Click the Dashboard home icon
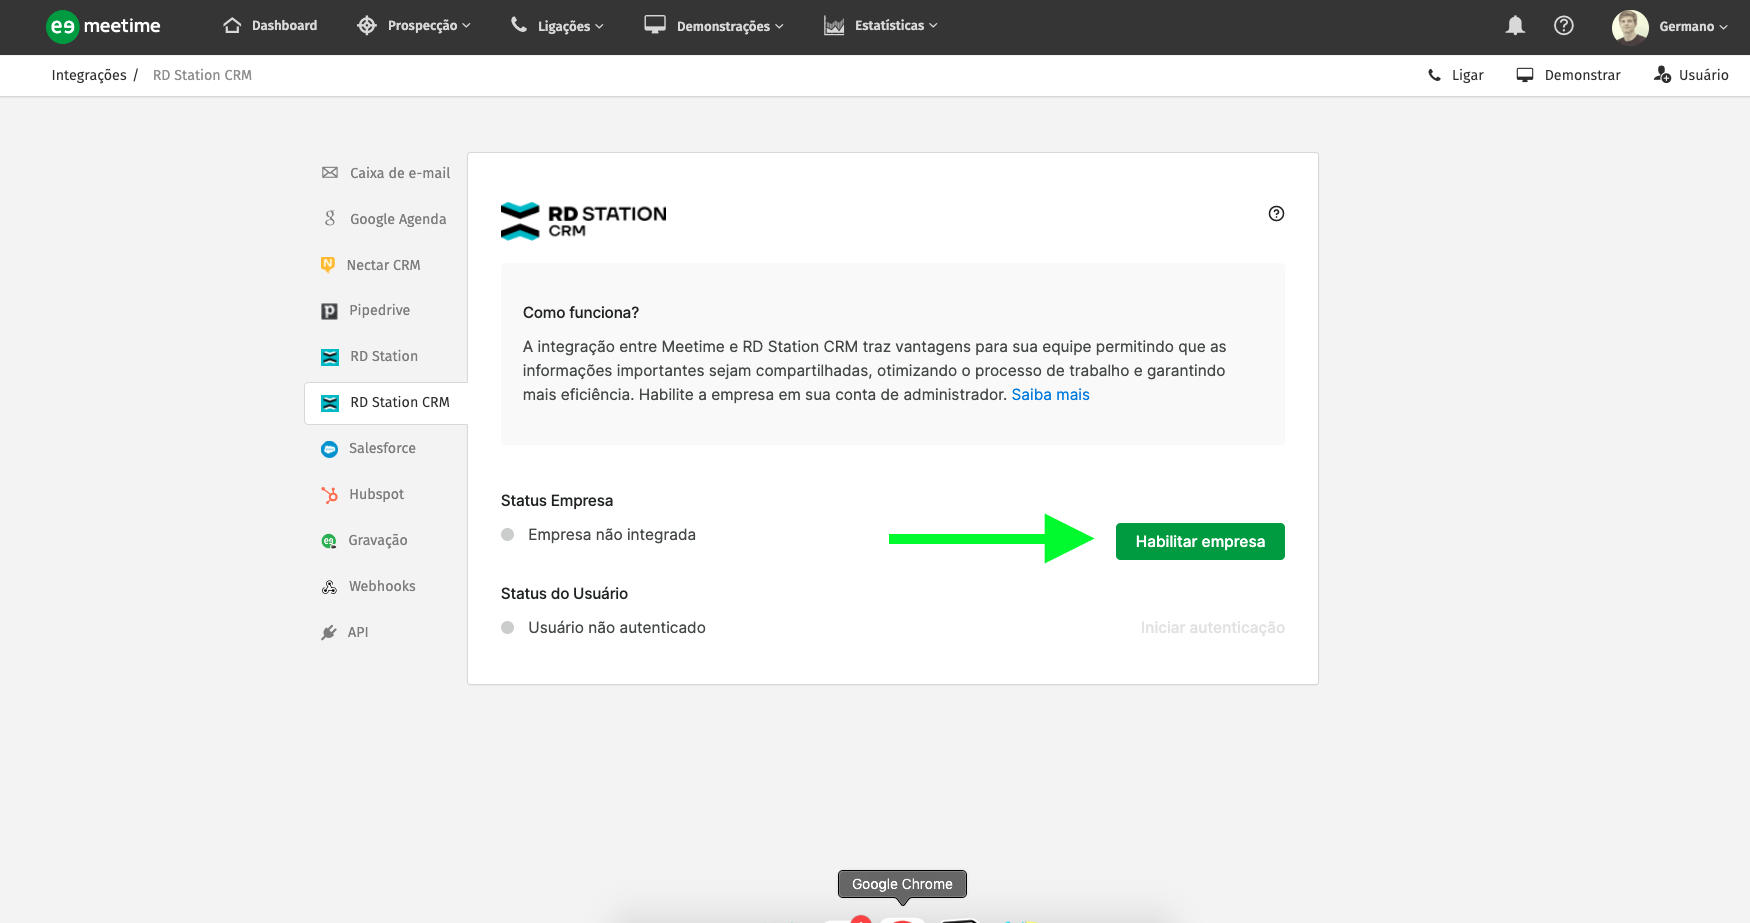This screenshot has height=923, width=1750. click(x=232, y=25)
